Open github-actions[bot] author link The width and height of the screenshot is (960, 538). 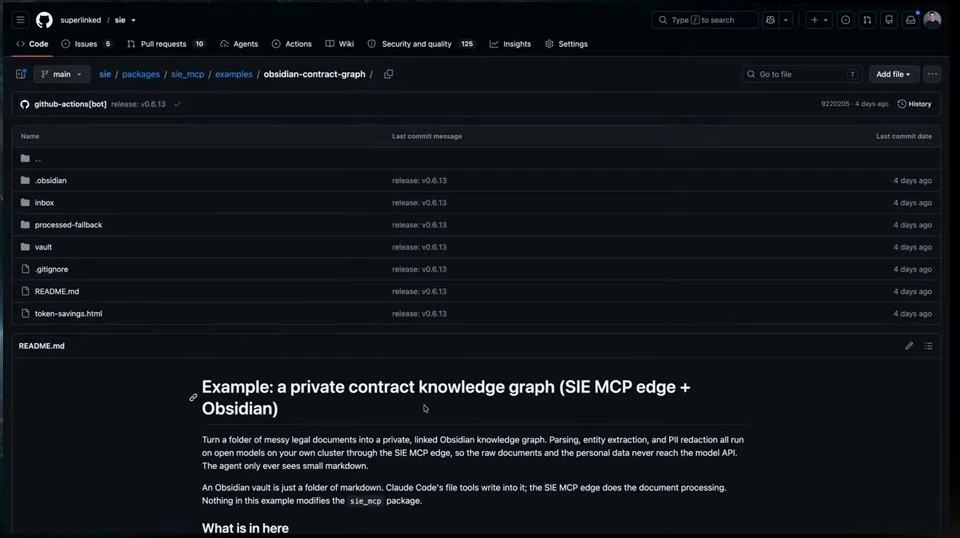click(x=70, y=104)
